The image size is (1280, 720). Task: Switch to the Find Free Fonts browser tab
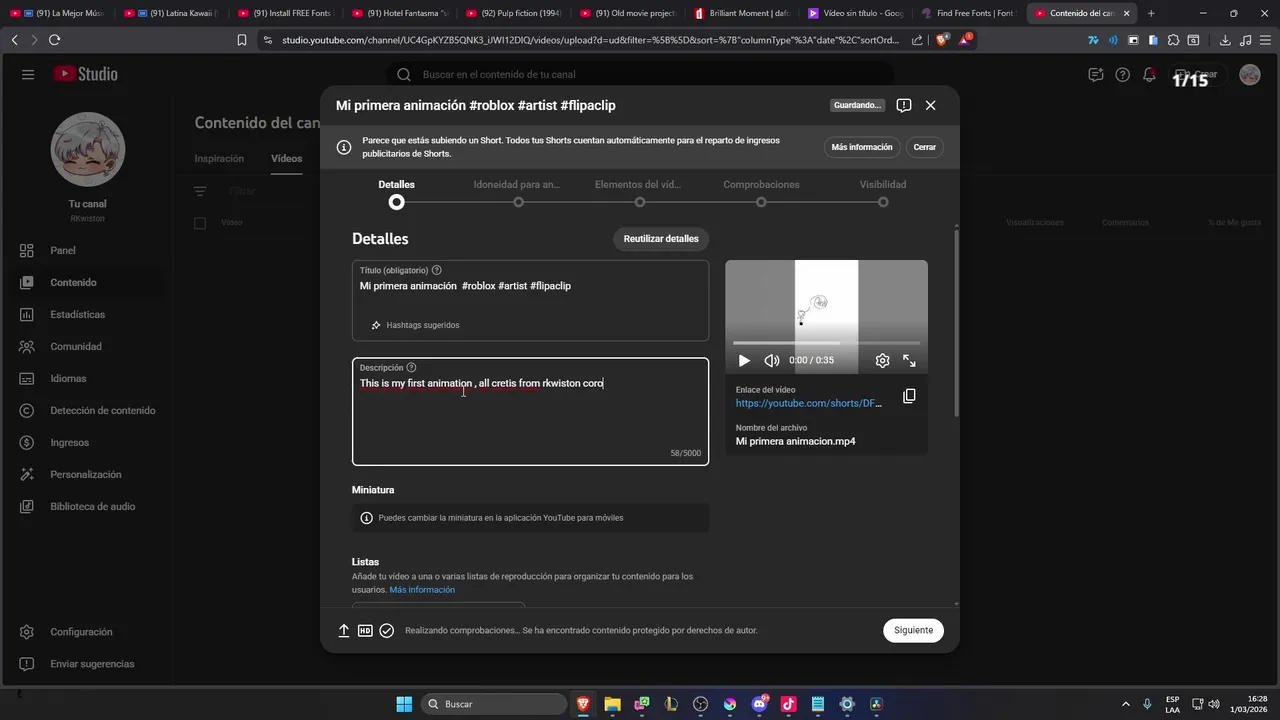[968, 14]
